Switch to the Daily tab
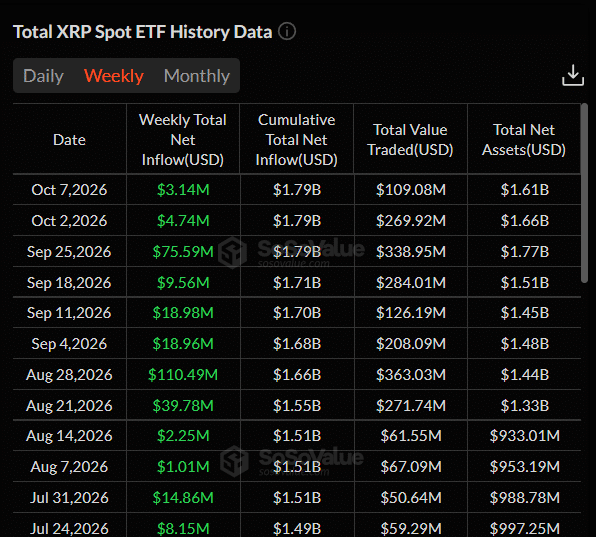This screenshot has width=596, height=537. coord(43,76)
